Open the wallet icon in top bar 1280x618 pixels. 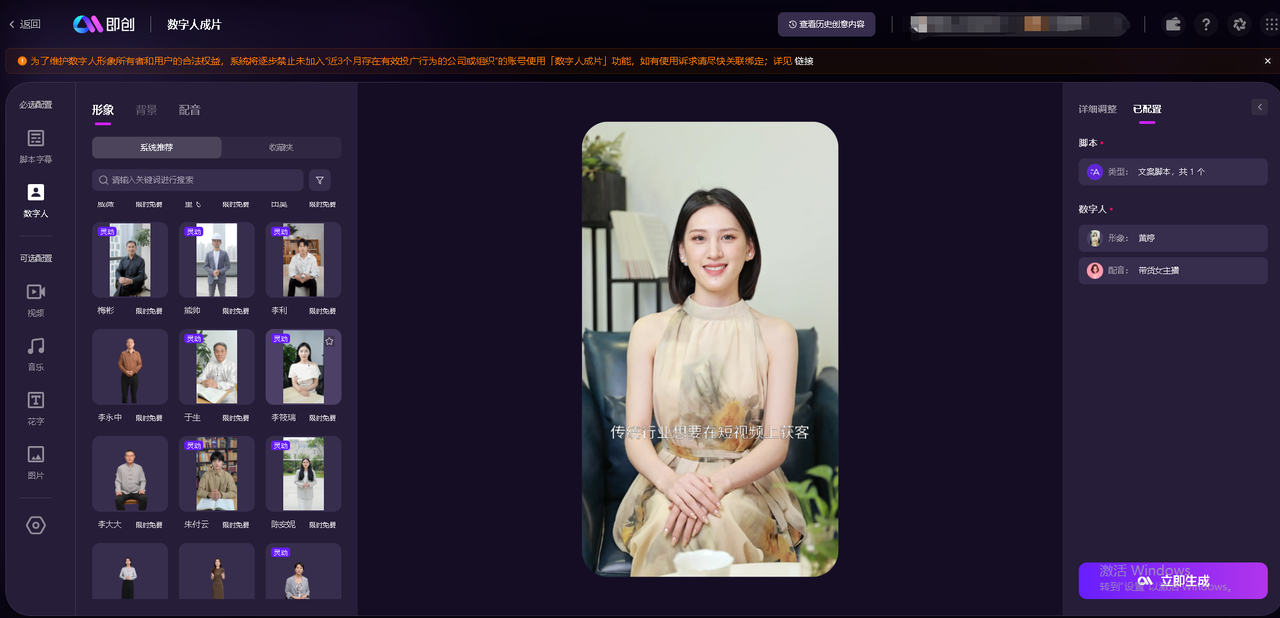click(1173, 25)
